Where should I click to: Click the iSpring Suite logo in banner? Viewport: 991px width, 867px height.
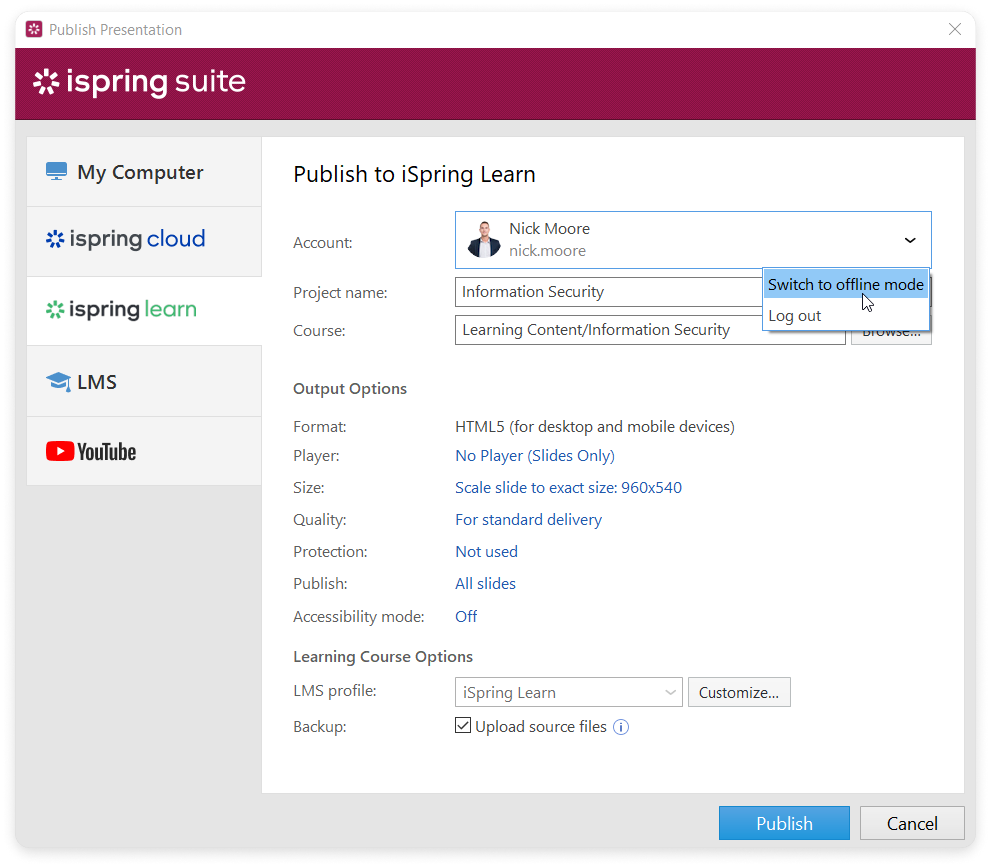point(139,82)
